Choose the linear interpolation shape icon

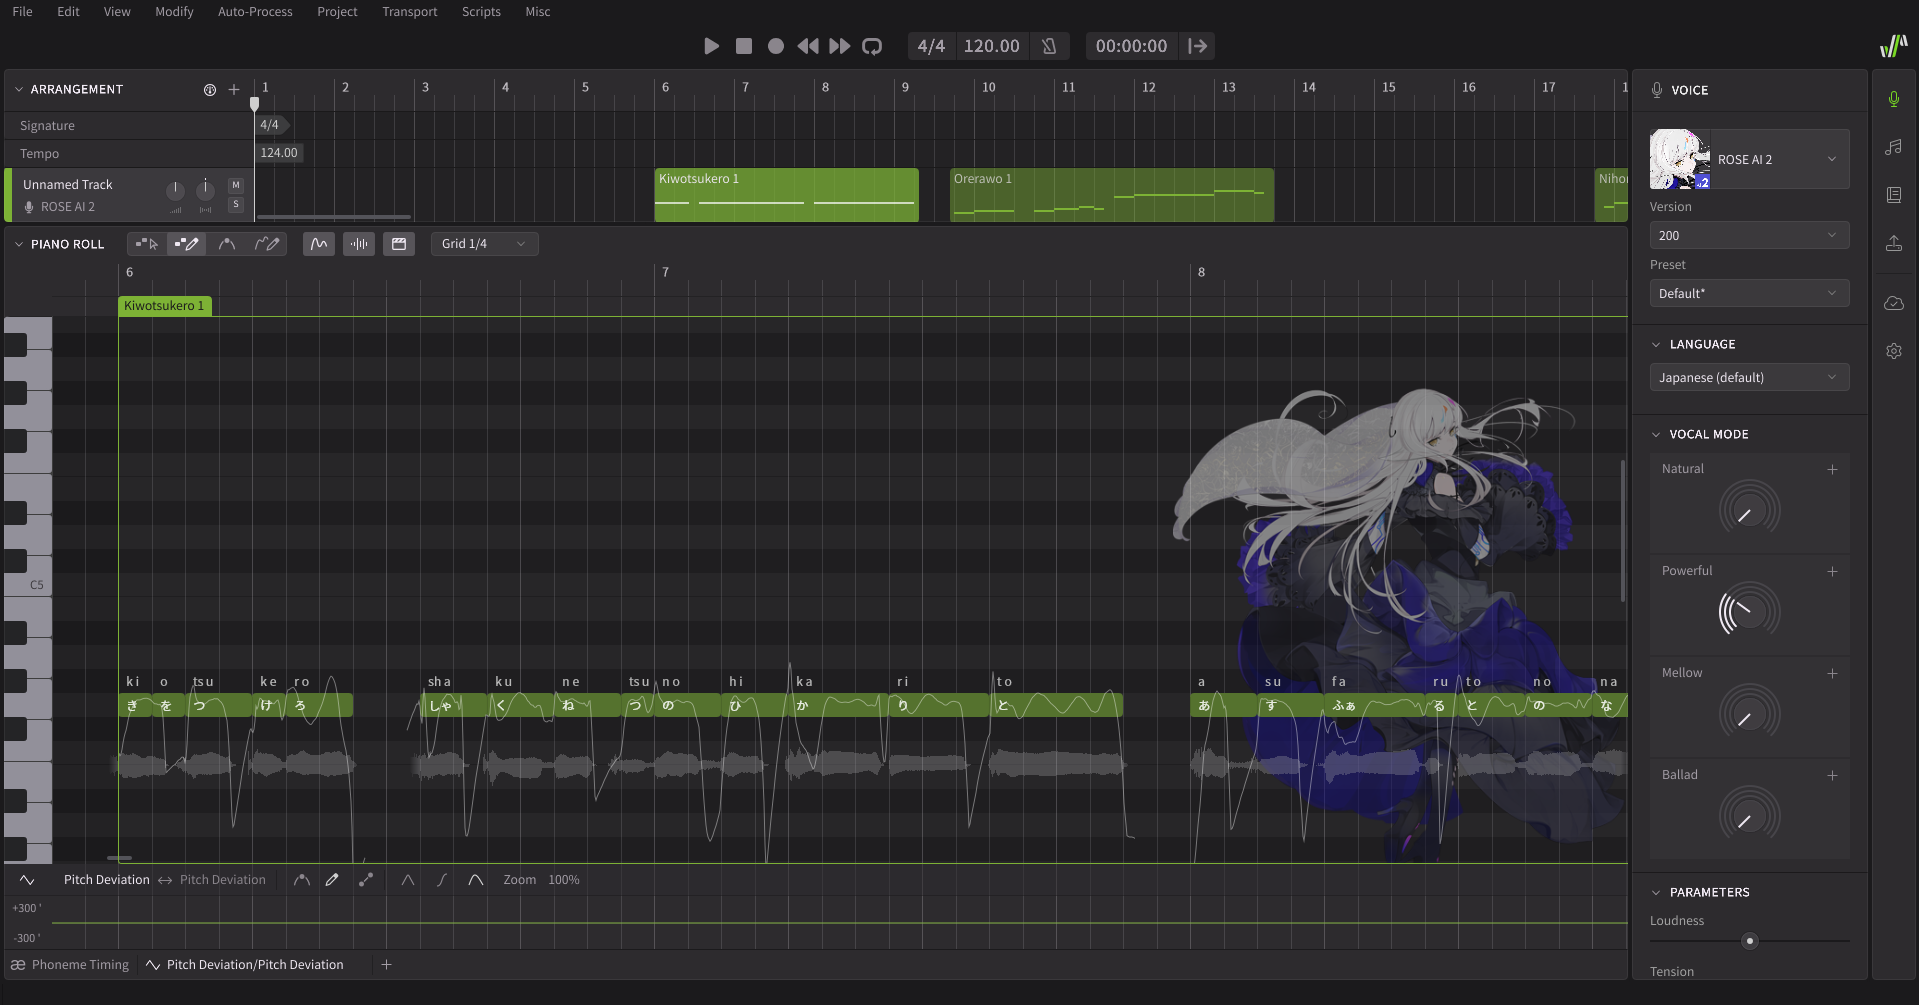click(x=408, y=880)
